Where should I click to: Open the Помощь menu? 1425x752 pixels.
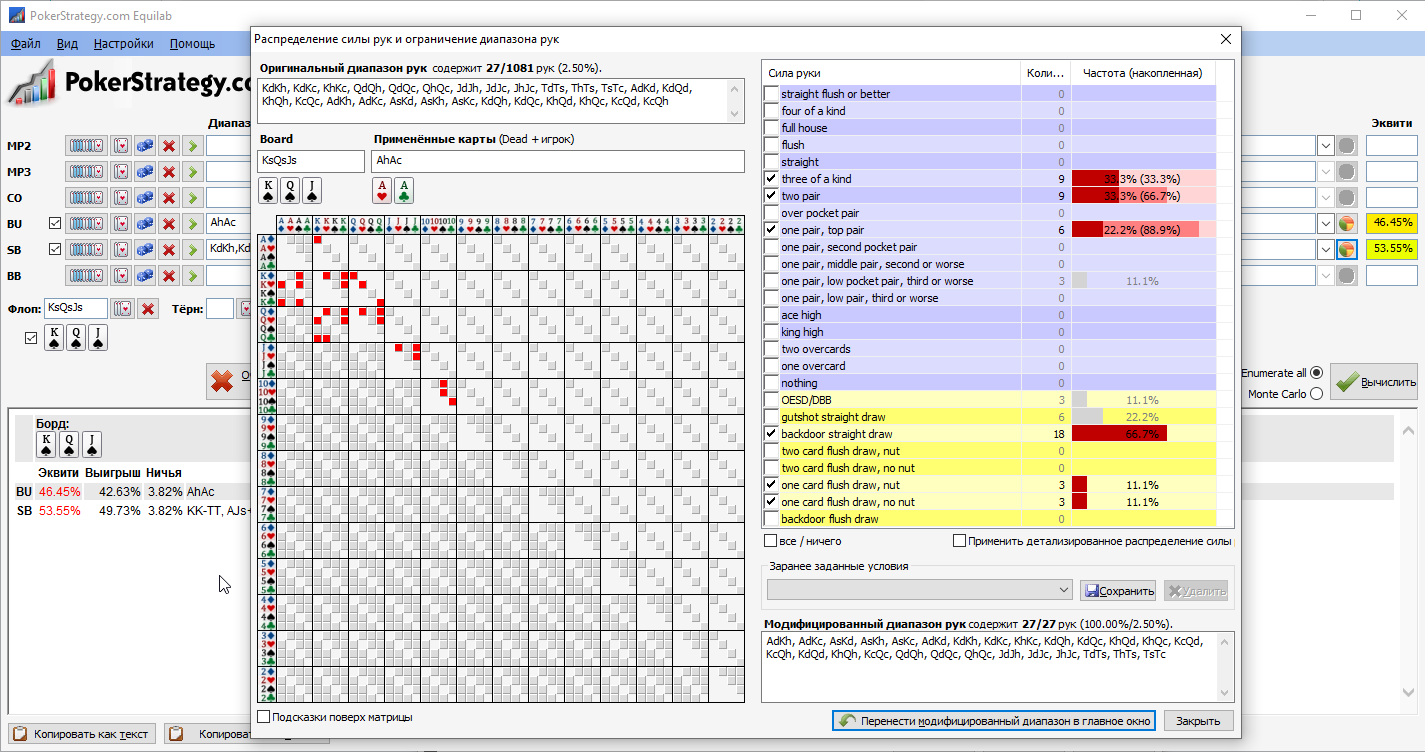point(192,44)
